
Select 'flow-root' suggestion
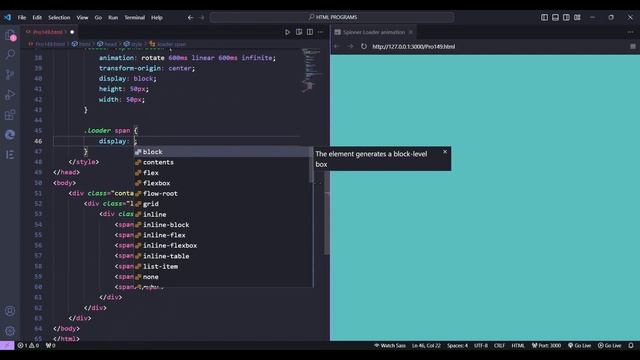click(x=223, y=193)
